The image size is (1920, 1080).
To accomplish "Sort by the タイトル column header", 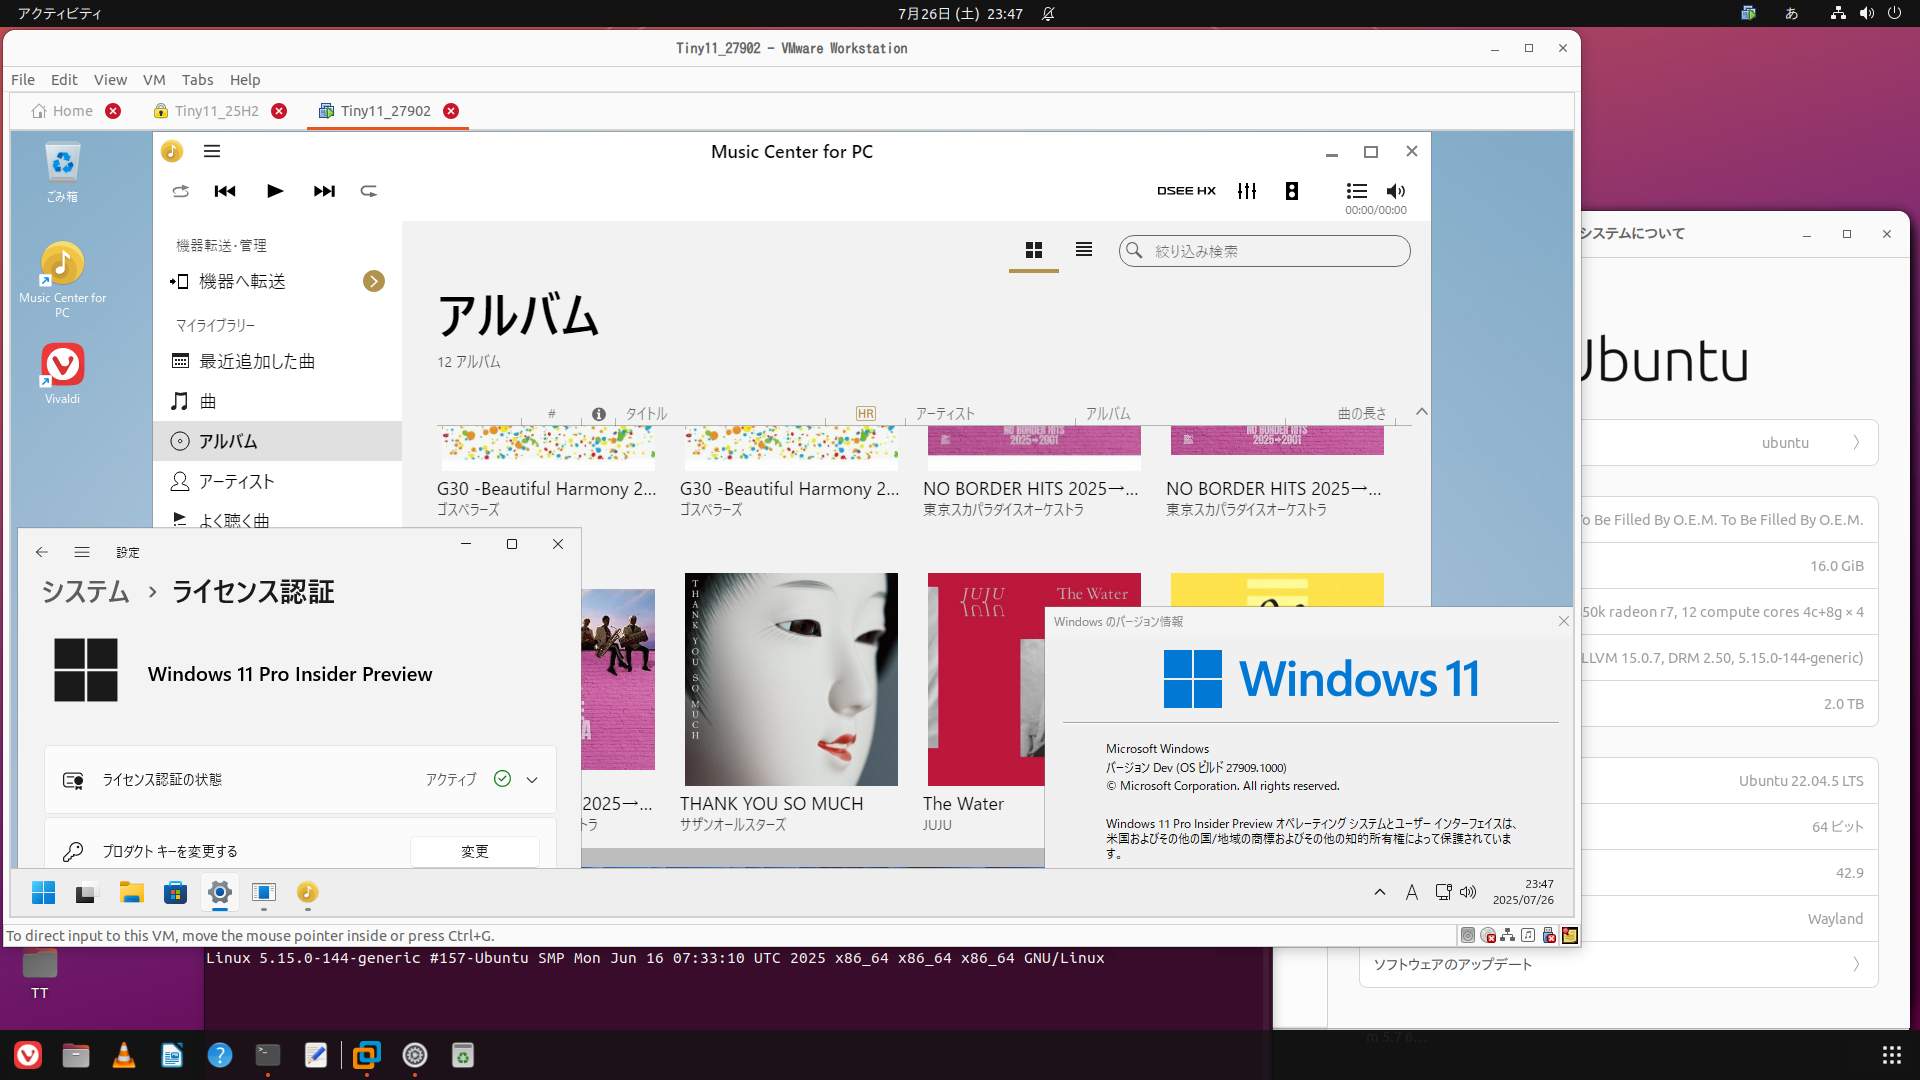I will (x=646, y=413).
